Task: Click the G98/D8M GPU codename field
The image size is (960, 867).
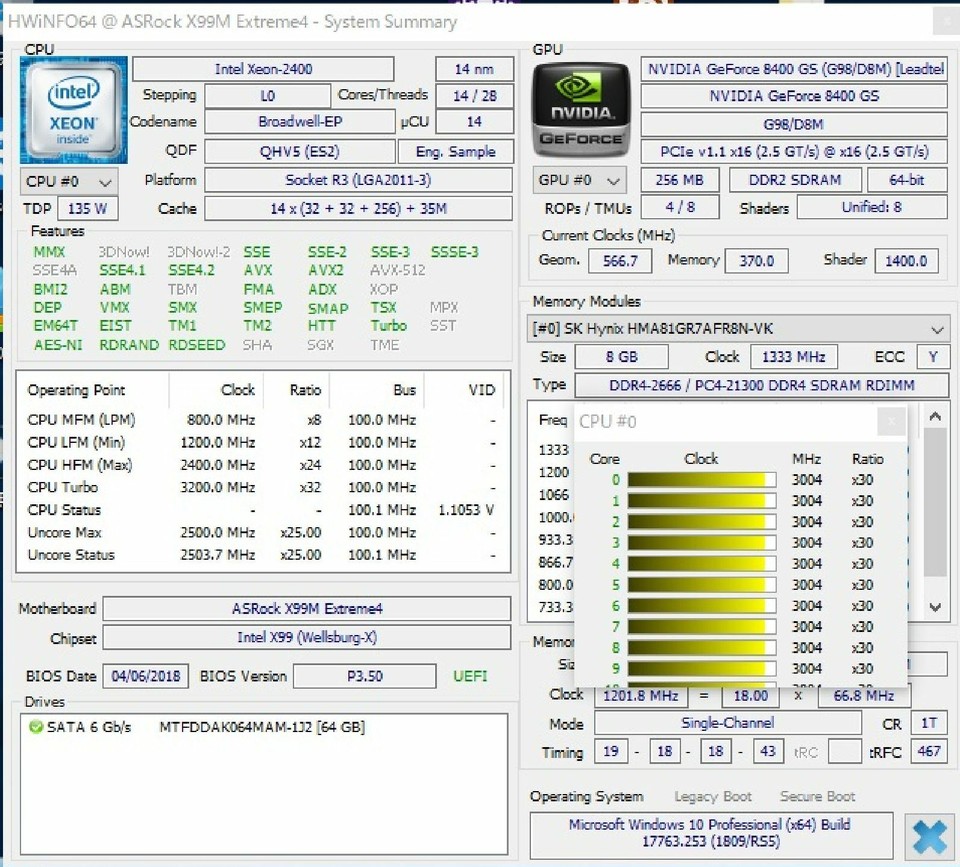Action: pos(794,124)
